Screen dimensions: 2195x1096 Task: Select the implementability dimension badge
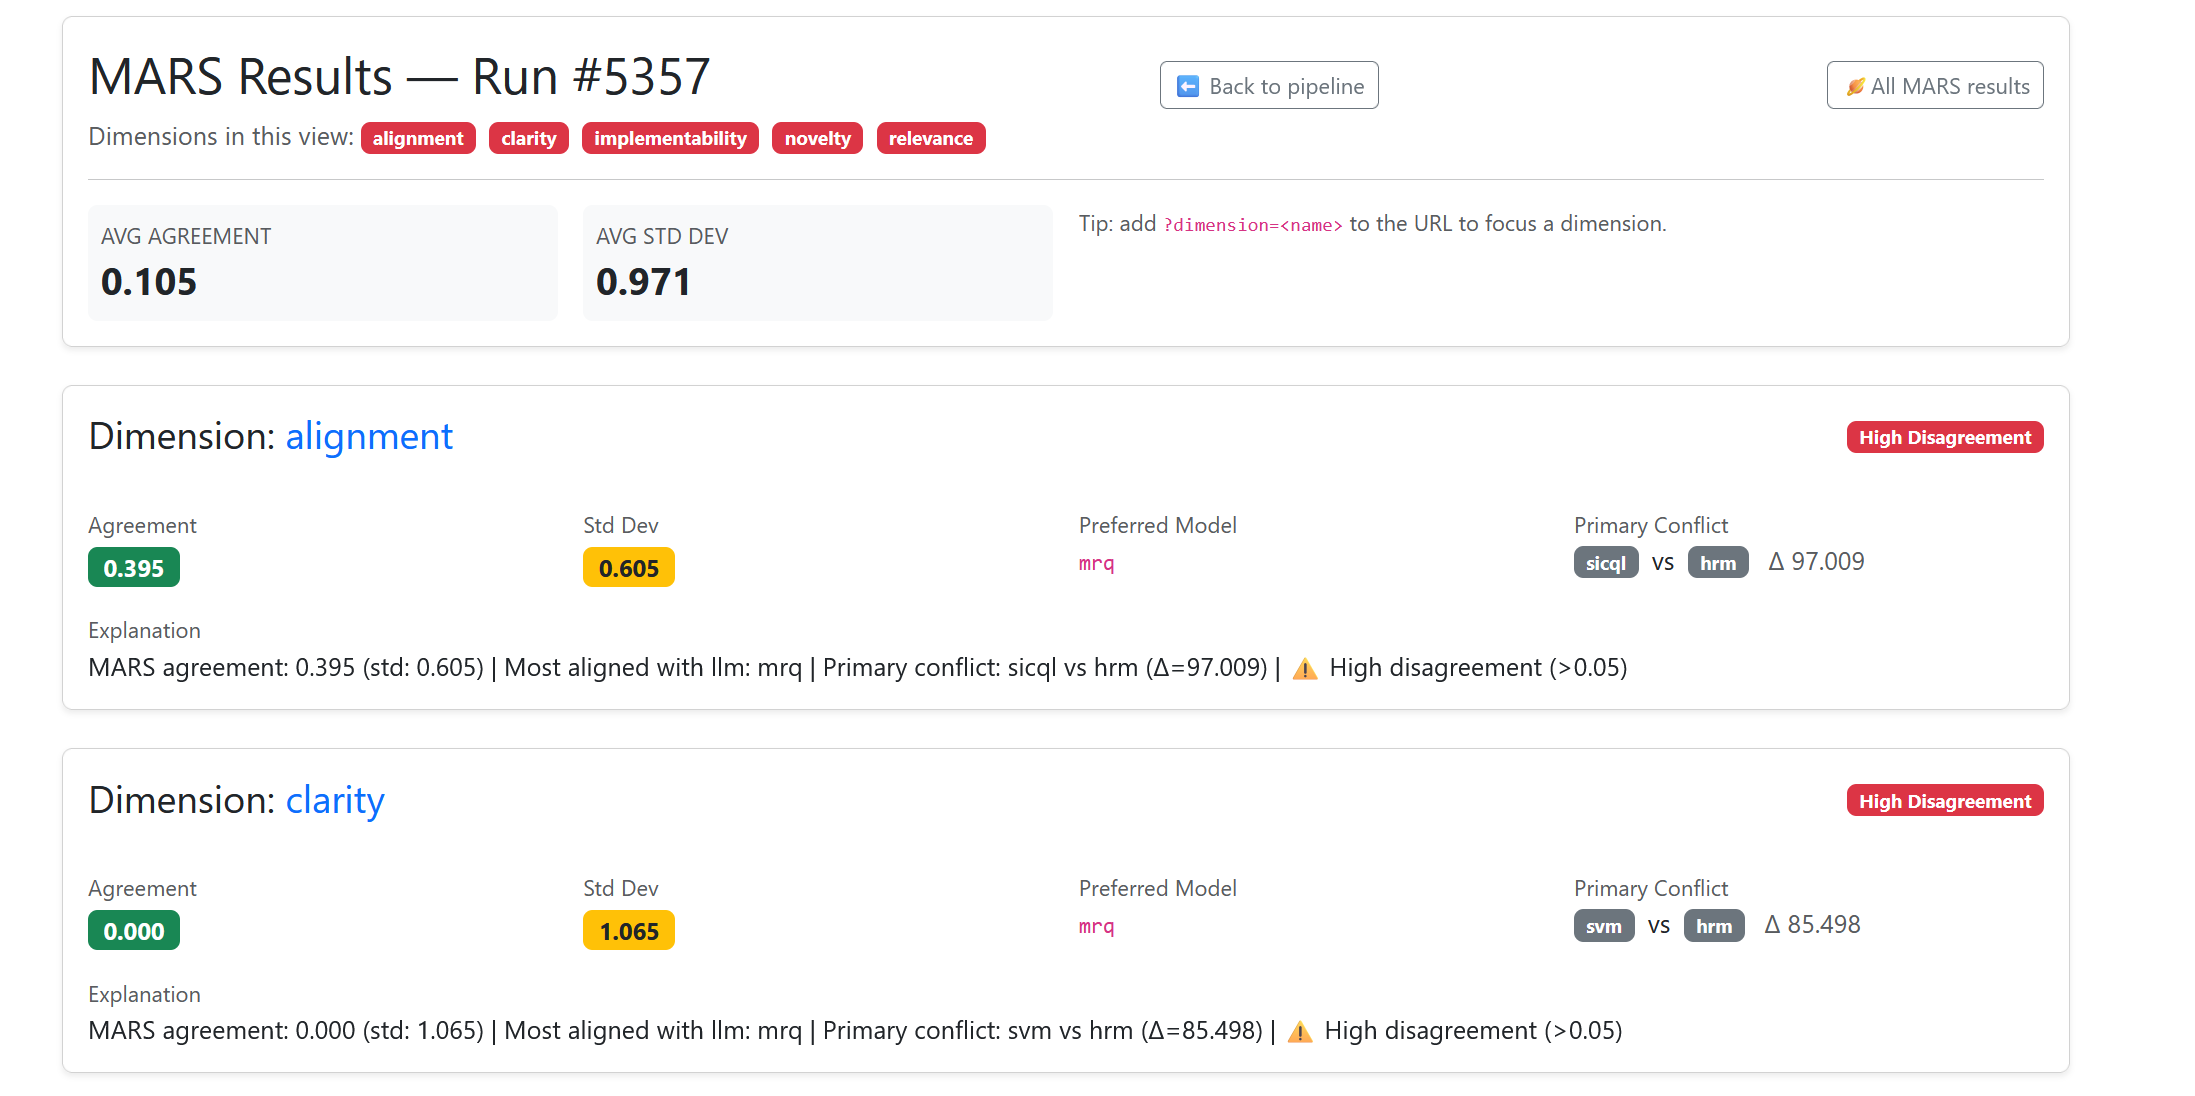tap(670, 138)
